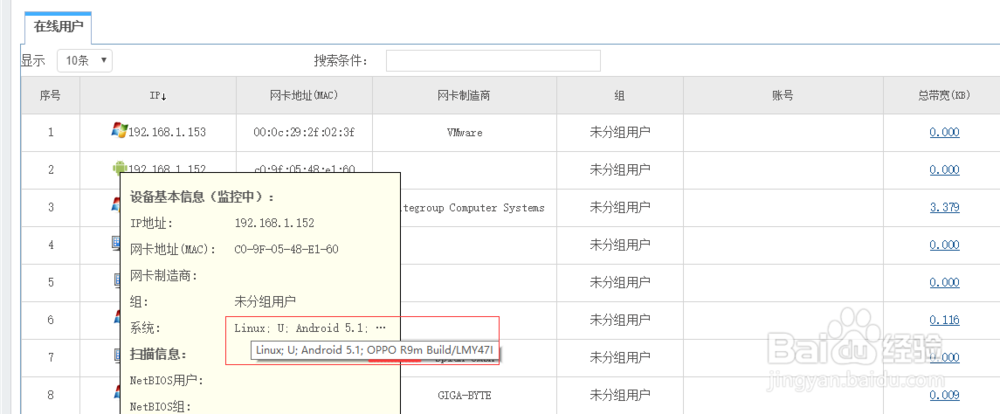Sort by the IP column header
The image size is (1000, 414).
tap(158, 96)
